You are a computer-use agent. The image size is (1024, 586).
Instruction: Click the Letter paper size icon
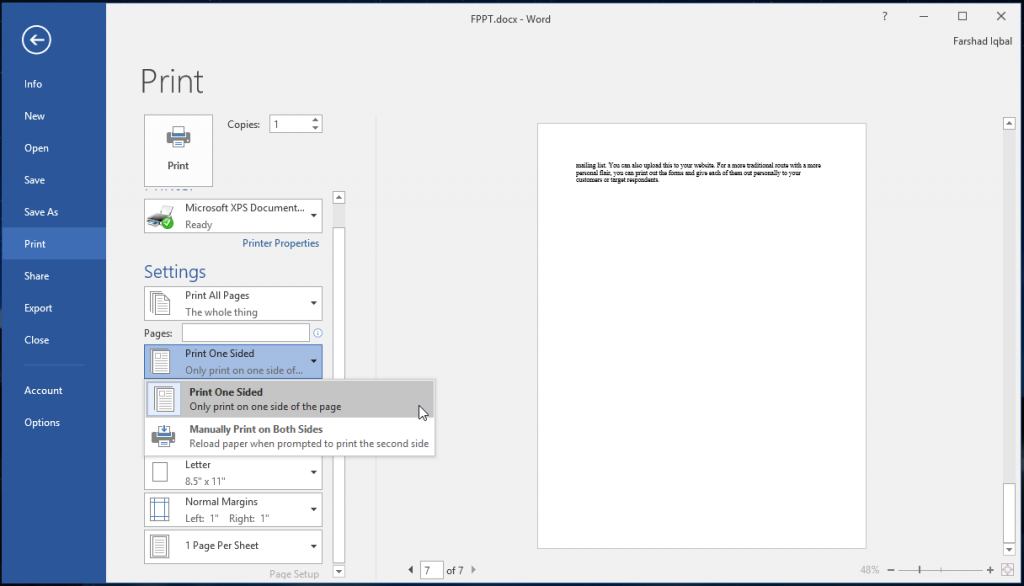tap(158, 471)
